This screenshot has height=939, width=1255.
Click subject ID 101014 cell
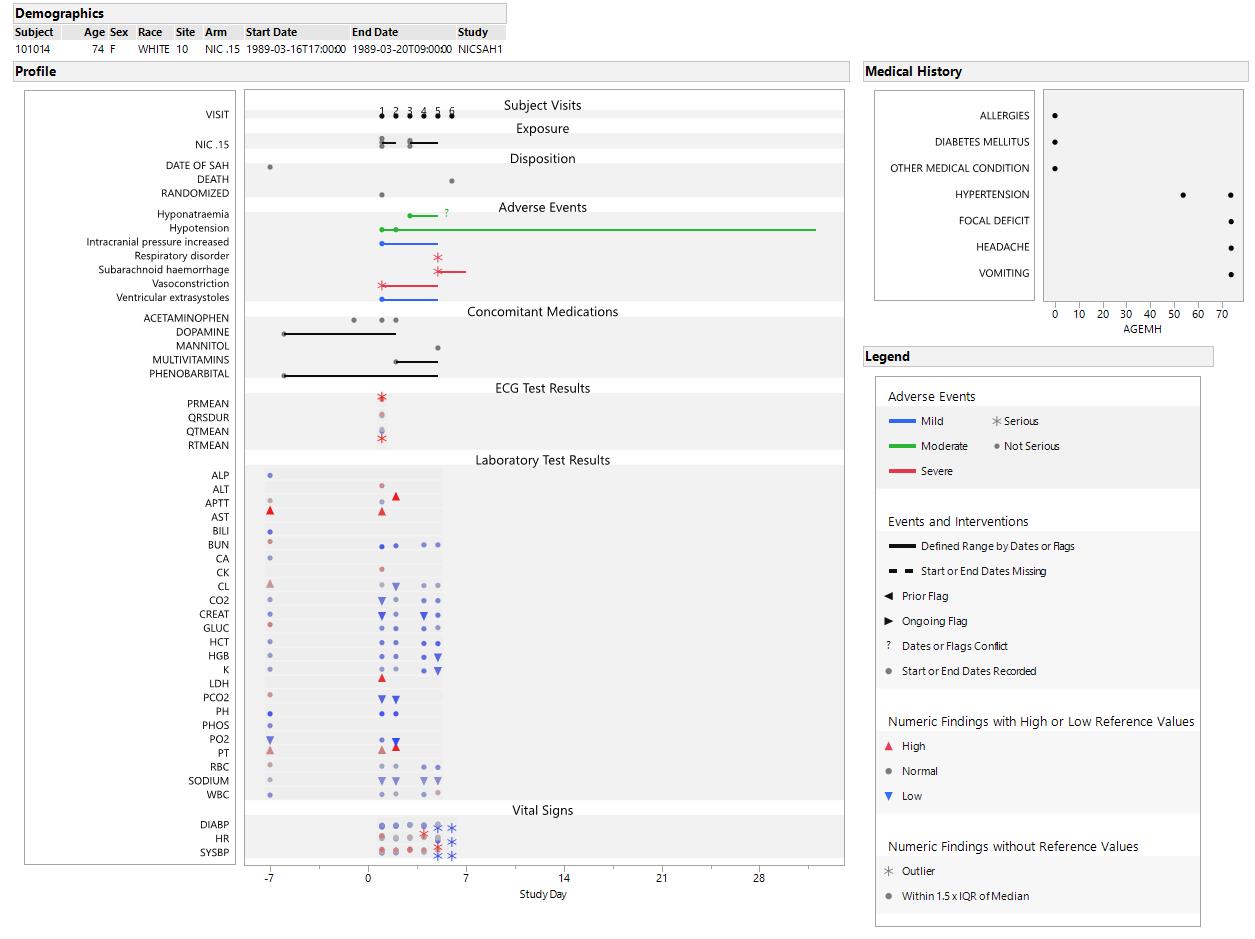point(33,49)
